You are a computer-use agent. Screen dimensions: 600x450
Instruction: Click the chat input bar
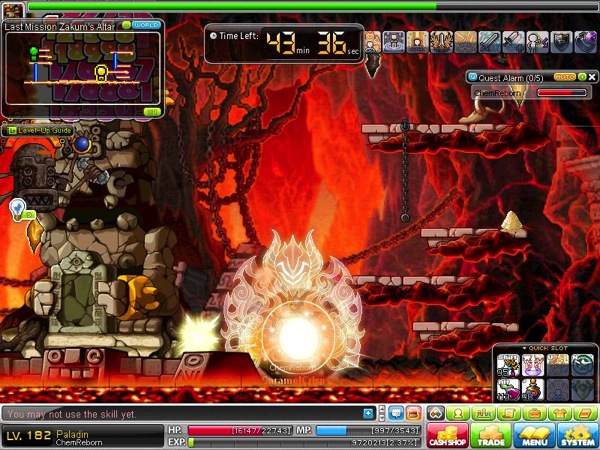(x=182, y=414)
